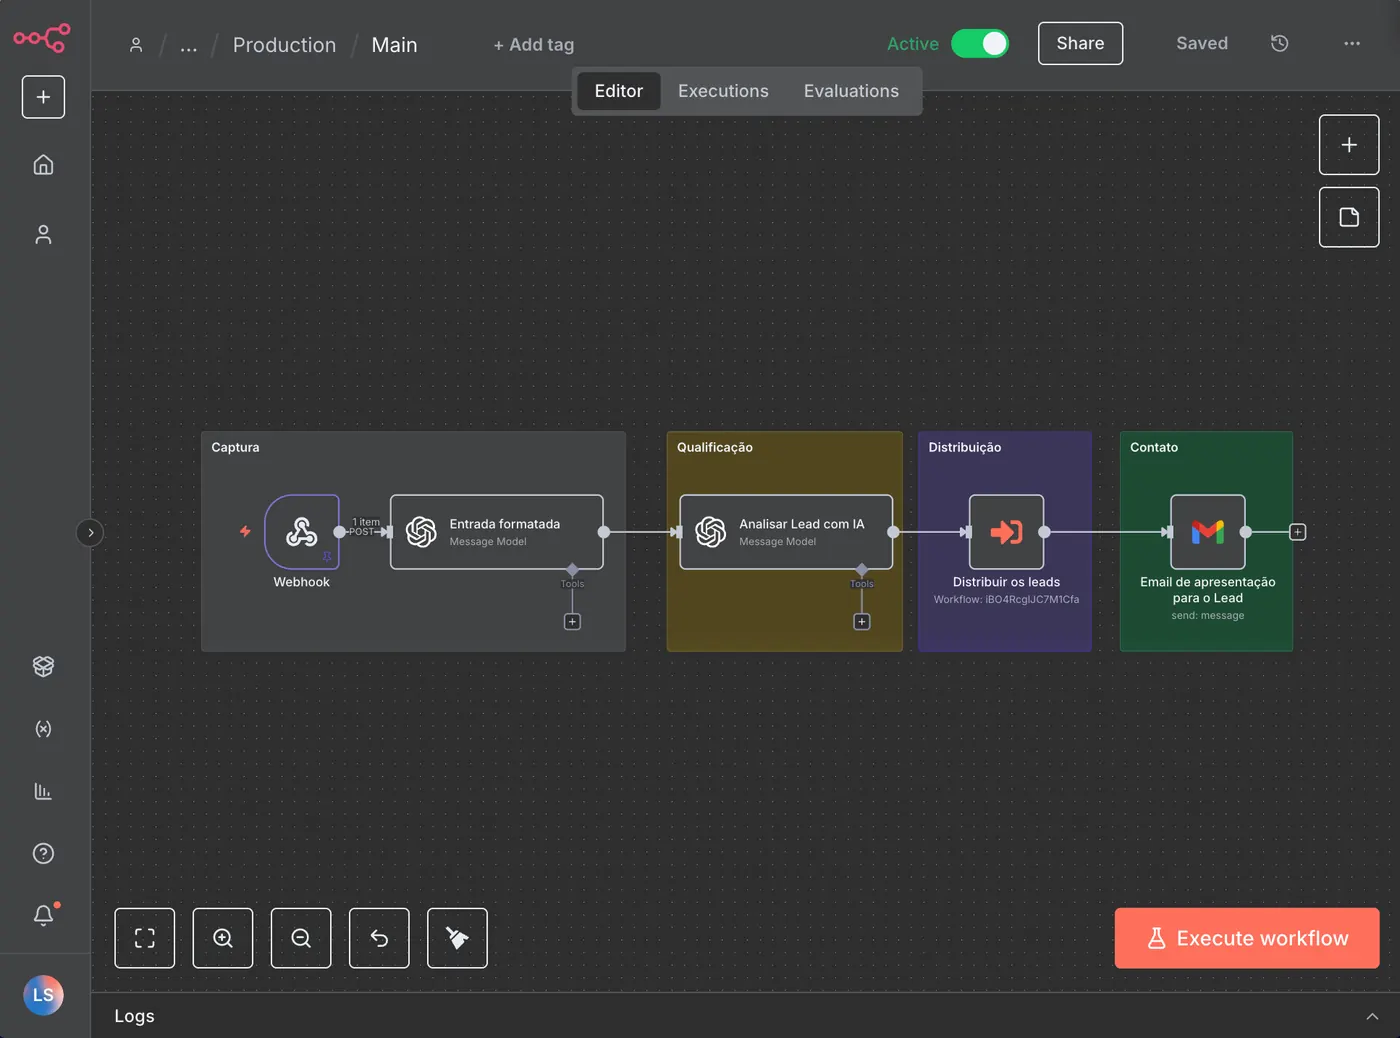Click Zoom in button
The image size is (1400, 1038).
click(223, 938)
